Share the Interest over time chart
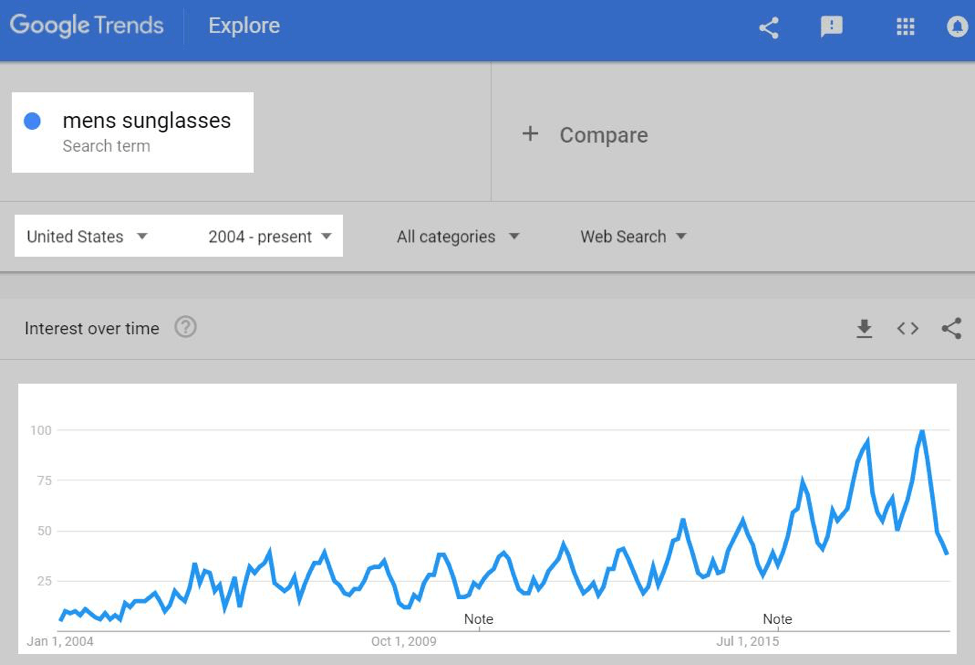Image resolution: width=975 pixels, height=665 pixels. pos(951,328)
